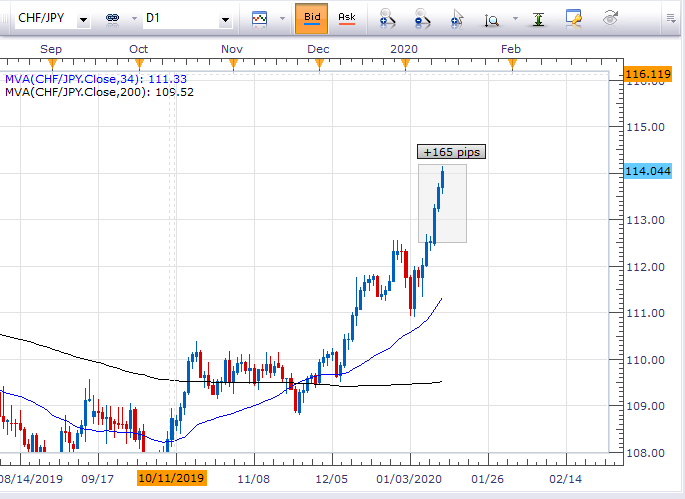Open the chart type selector icon

click(x=260, y=18)
